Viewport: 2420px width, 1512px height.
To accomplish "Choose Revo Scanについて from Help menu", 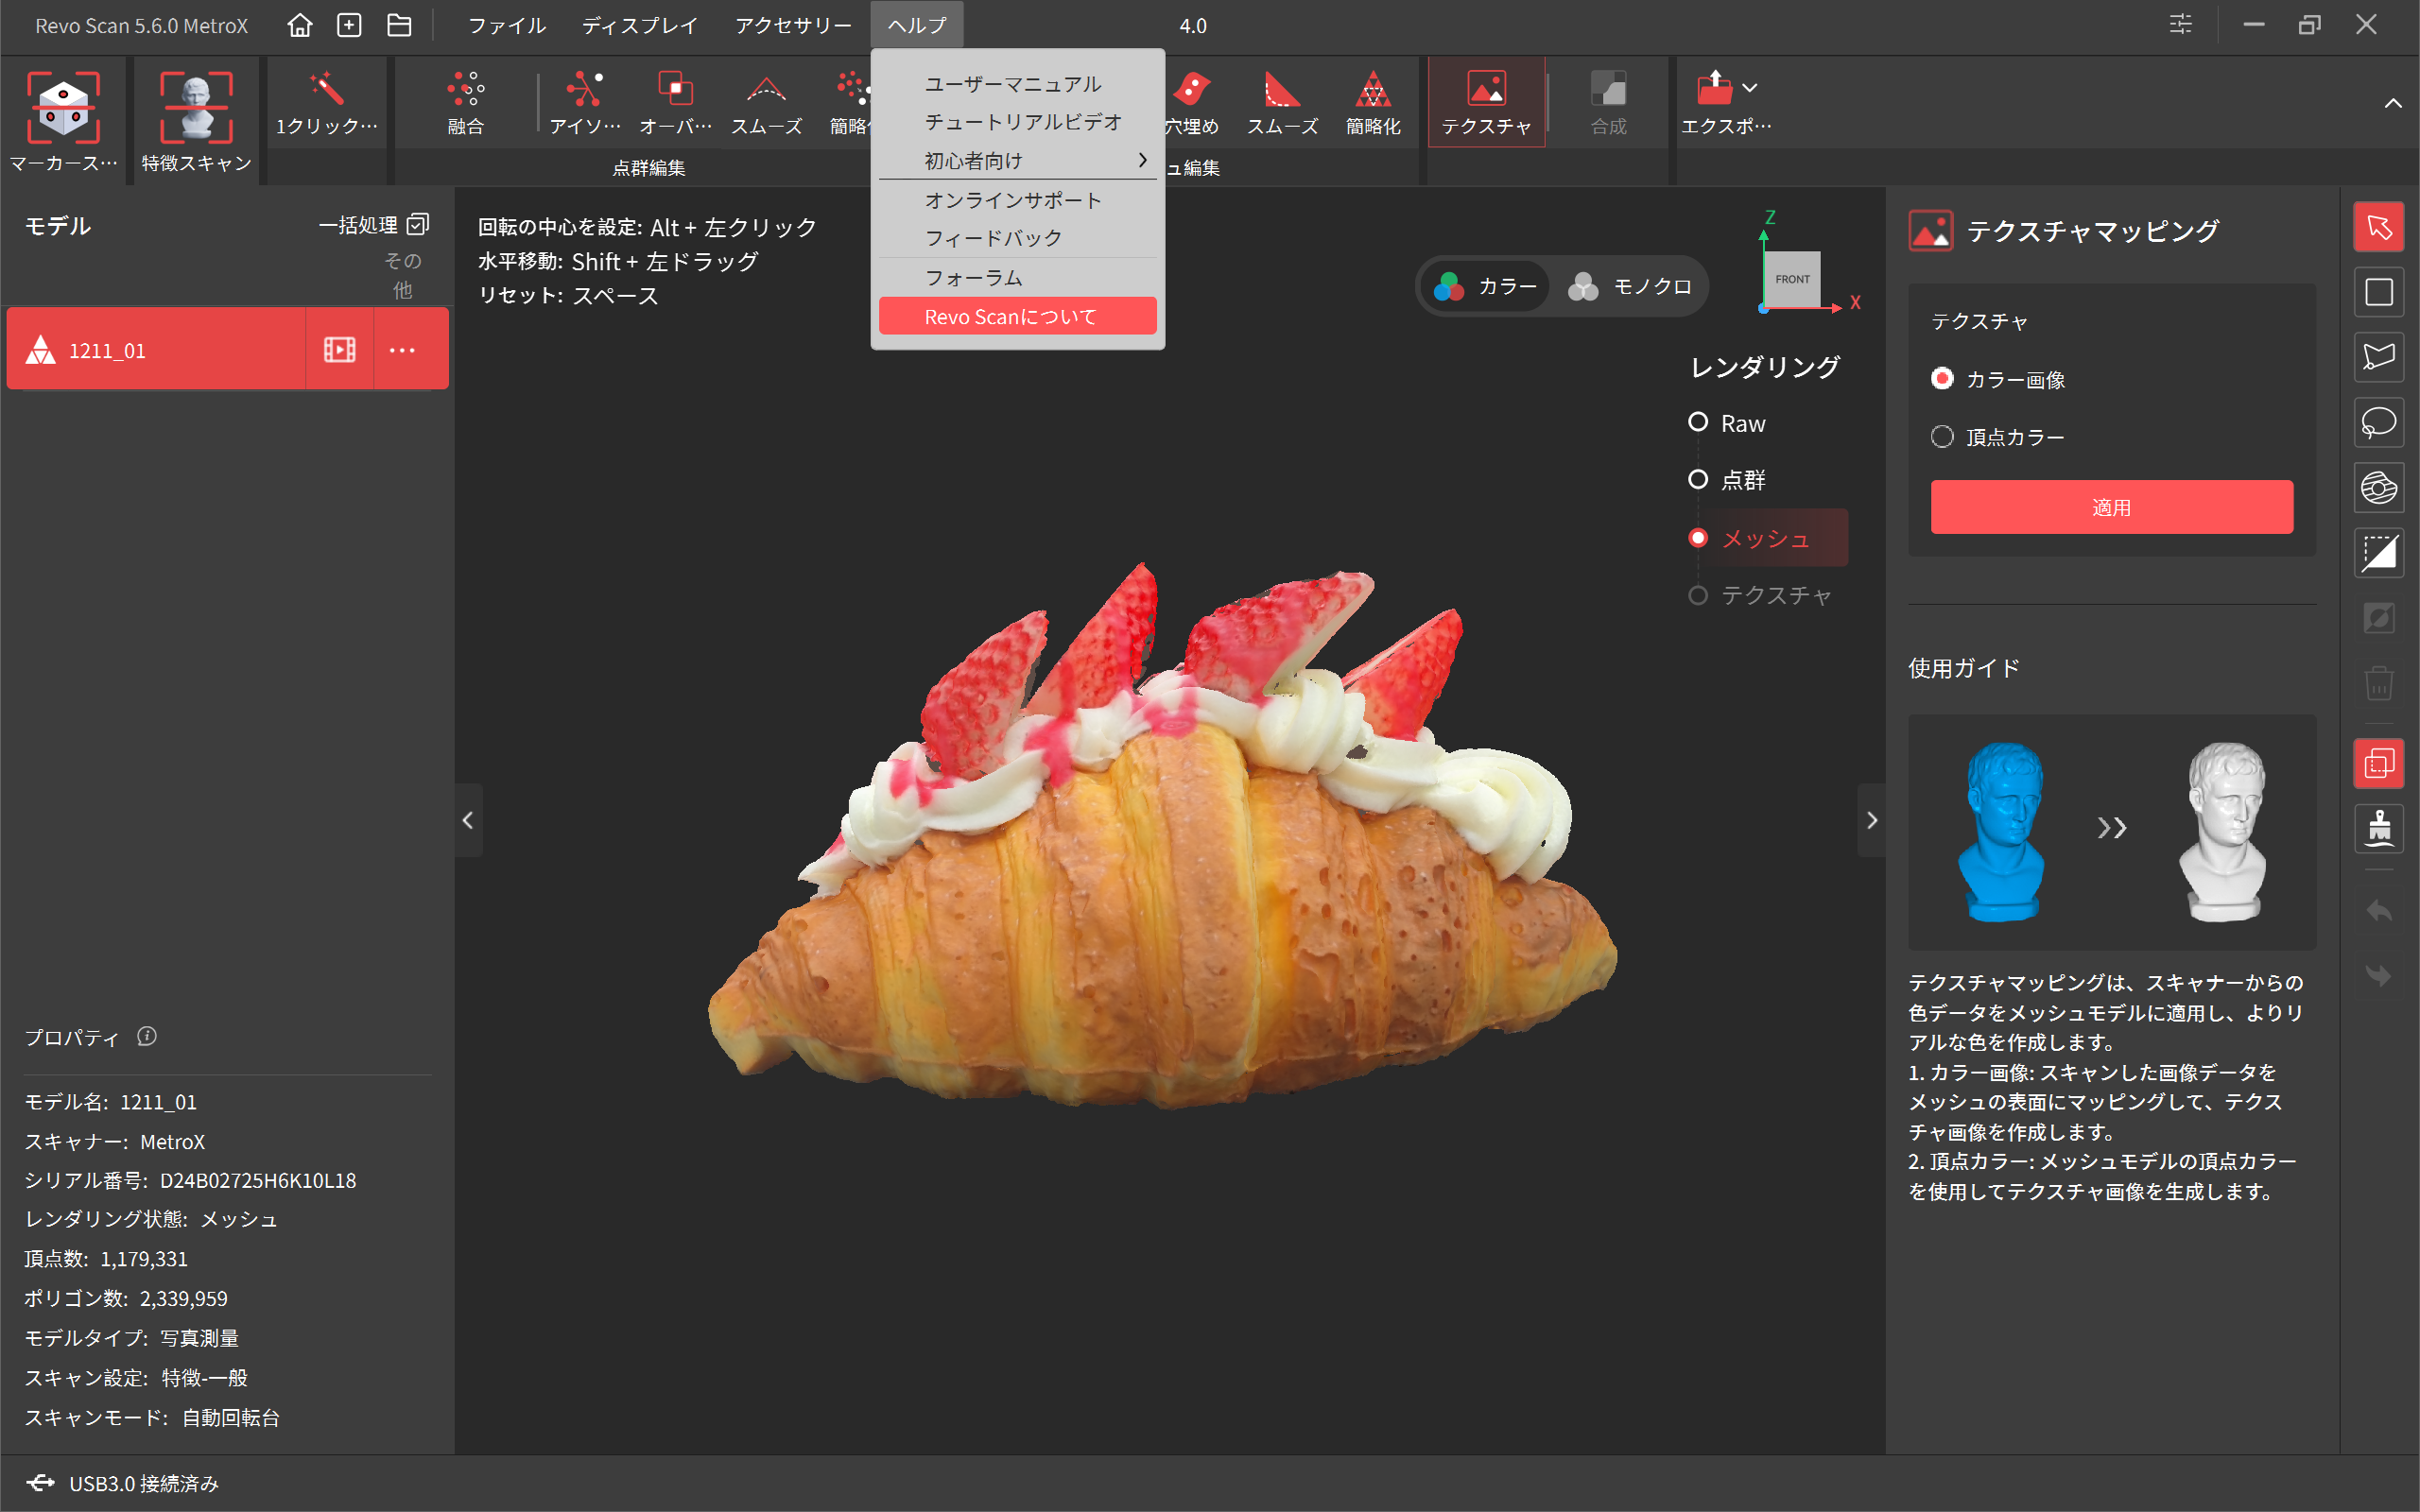I will click(x=1010, y=316).
